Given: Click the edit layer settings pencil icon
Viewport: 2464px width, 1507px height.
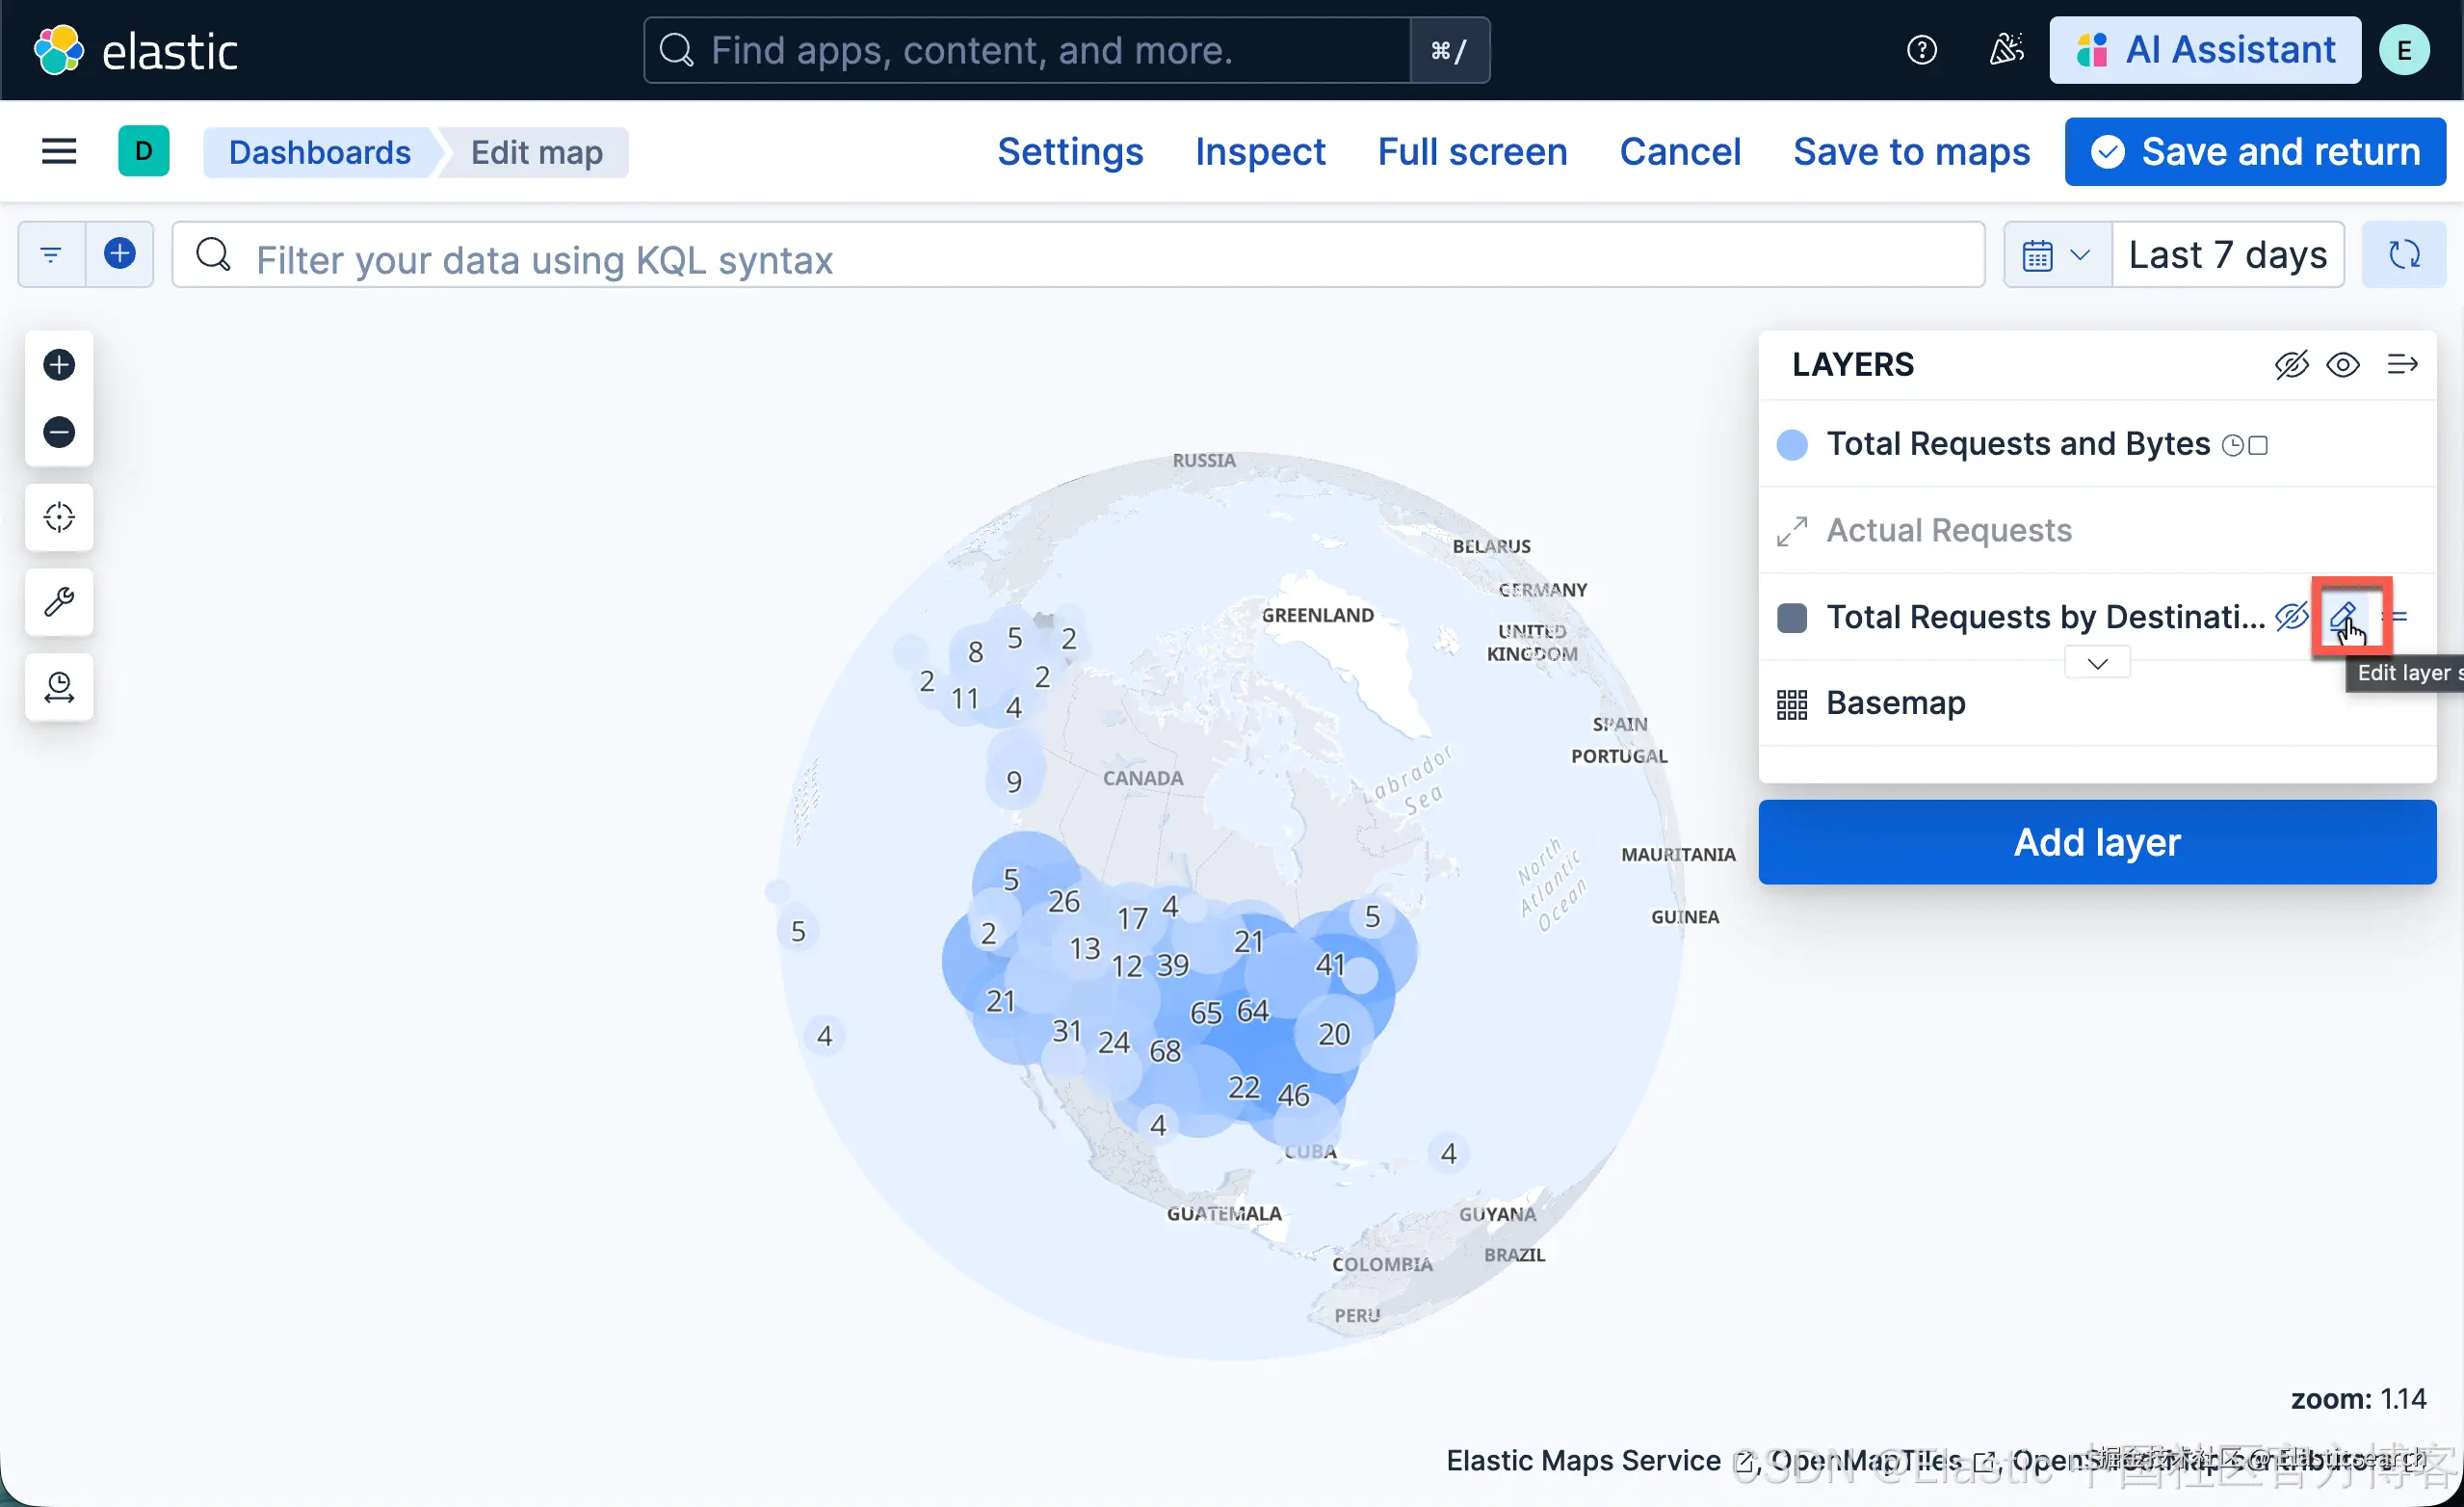Looking at the screenshot, I should point(2343,616).
